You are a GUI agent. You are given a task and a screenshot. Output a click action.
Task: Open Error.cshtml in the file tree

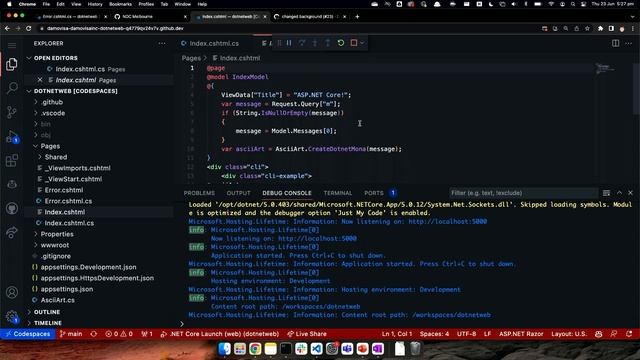[64, 190]
